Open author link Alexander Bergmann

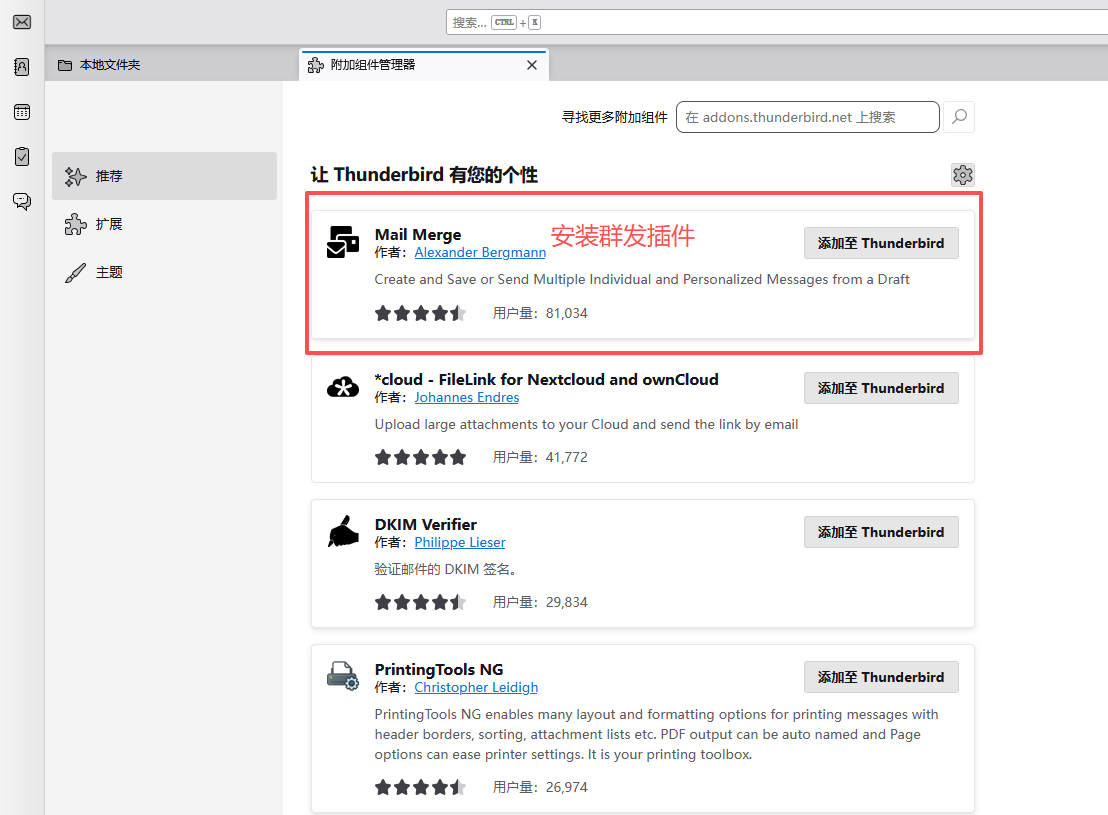(480, 252)
